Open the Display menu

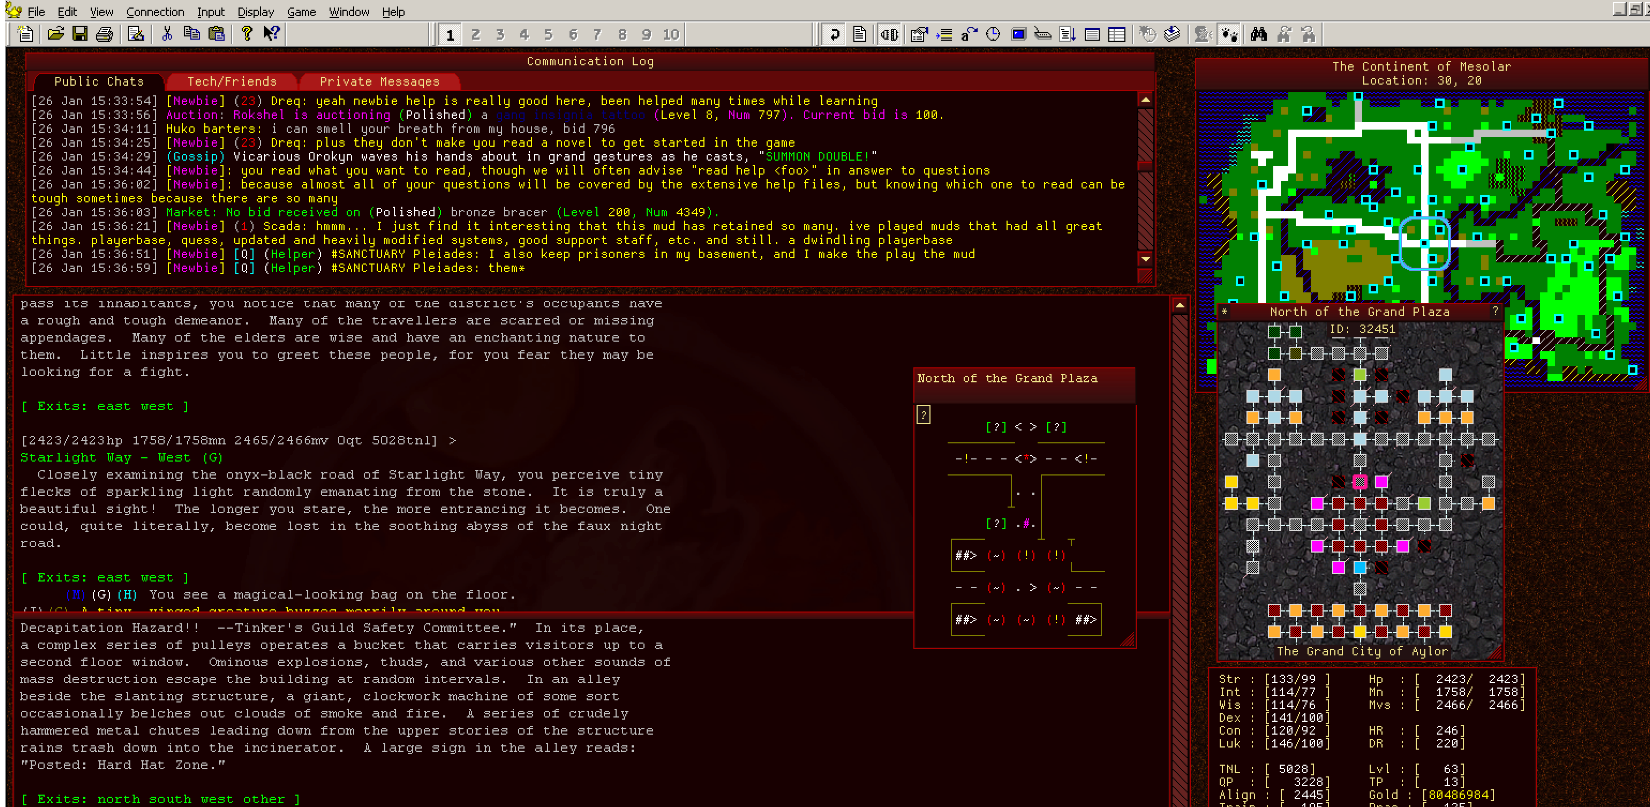pos(256,12)
